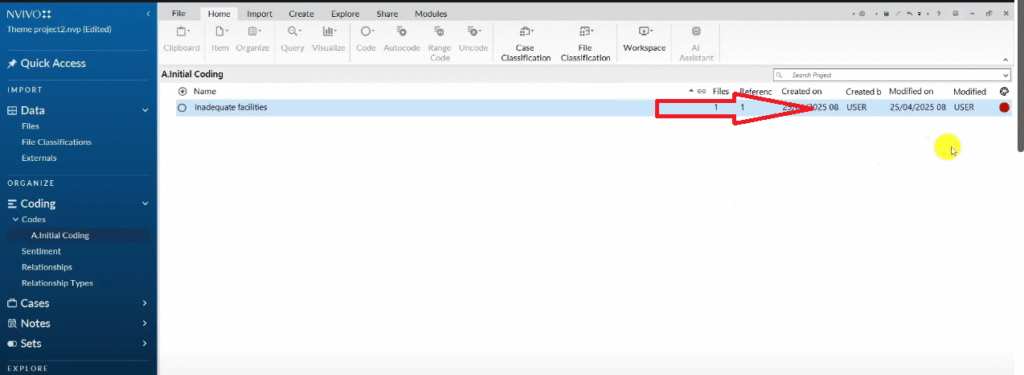Switch to the Import tab
1024x375 pixels.
[259, 14]
